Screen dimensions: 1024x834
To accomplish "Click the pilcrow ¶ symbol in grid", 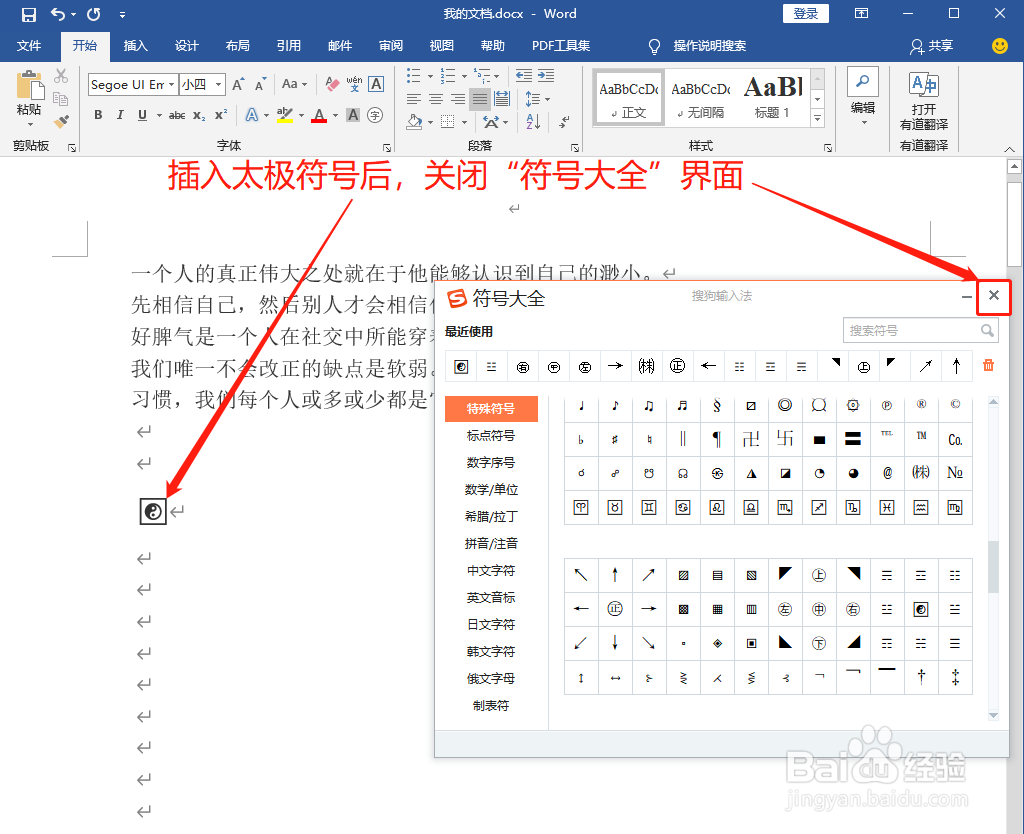I will pyautogui.click(x=716, y=439).
